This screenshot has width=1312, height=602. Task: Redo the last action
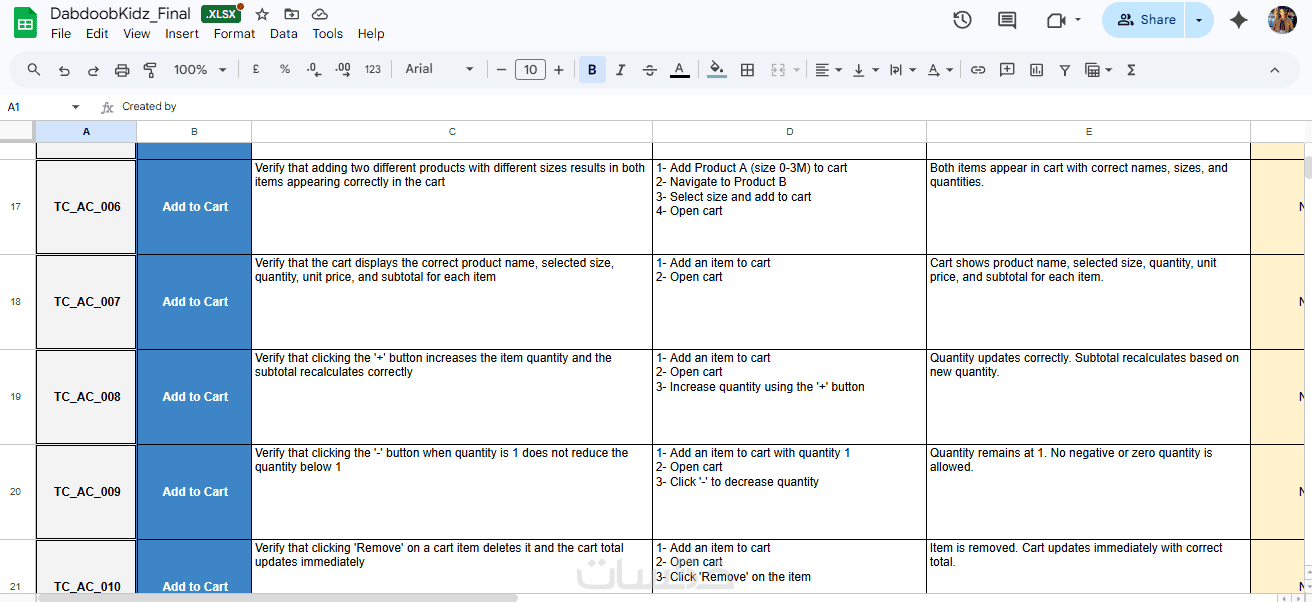coord(93,70)
